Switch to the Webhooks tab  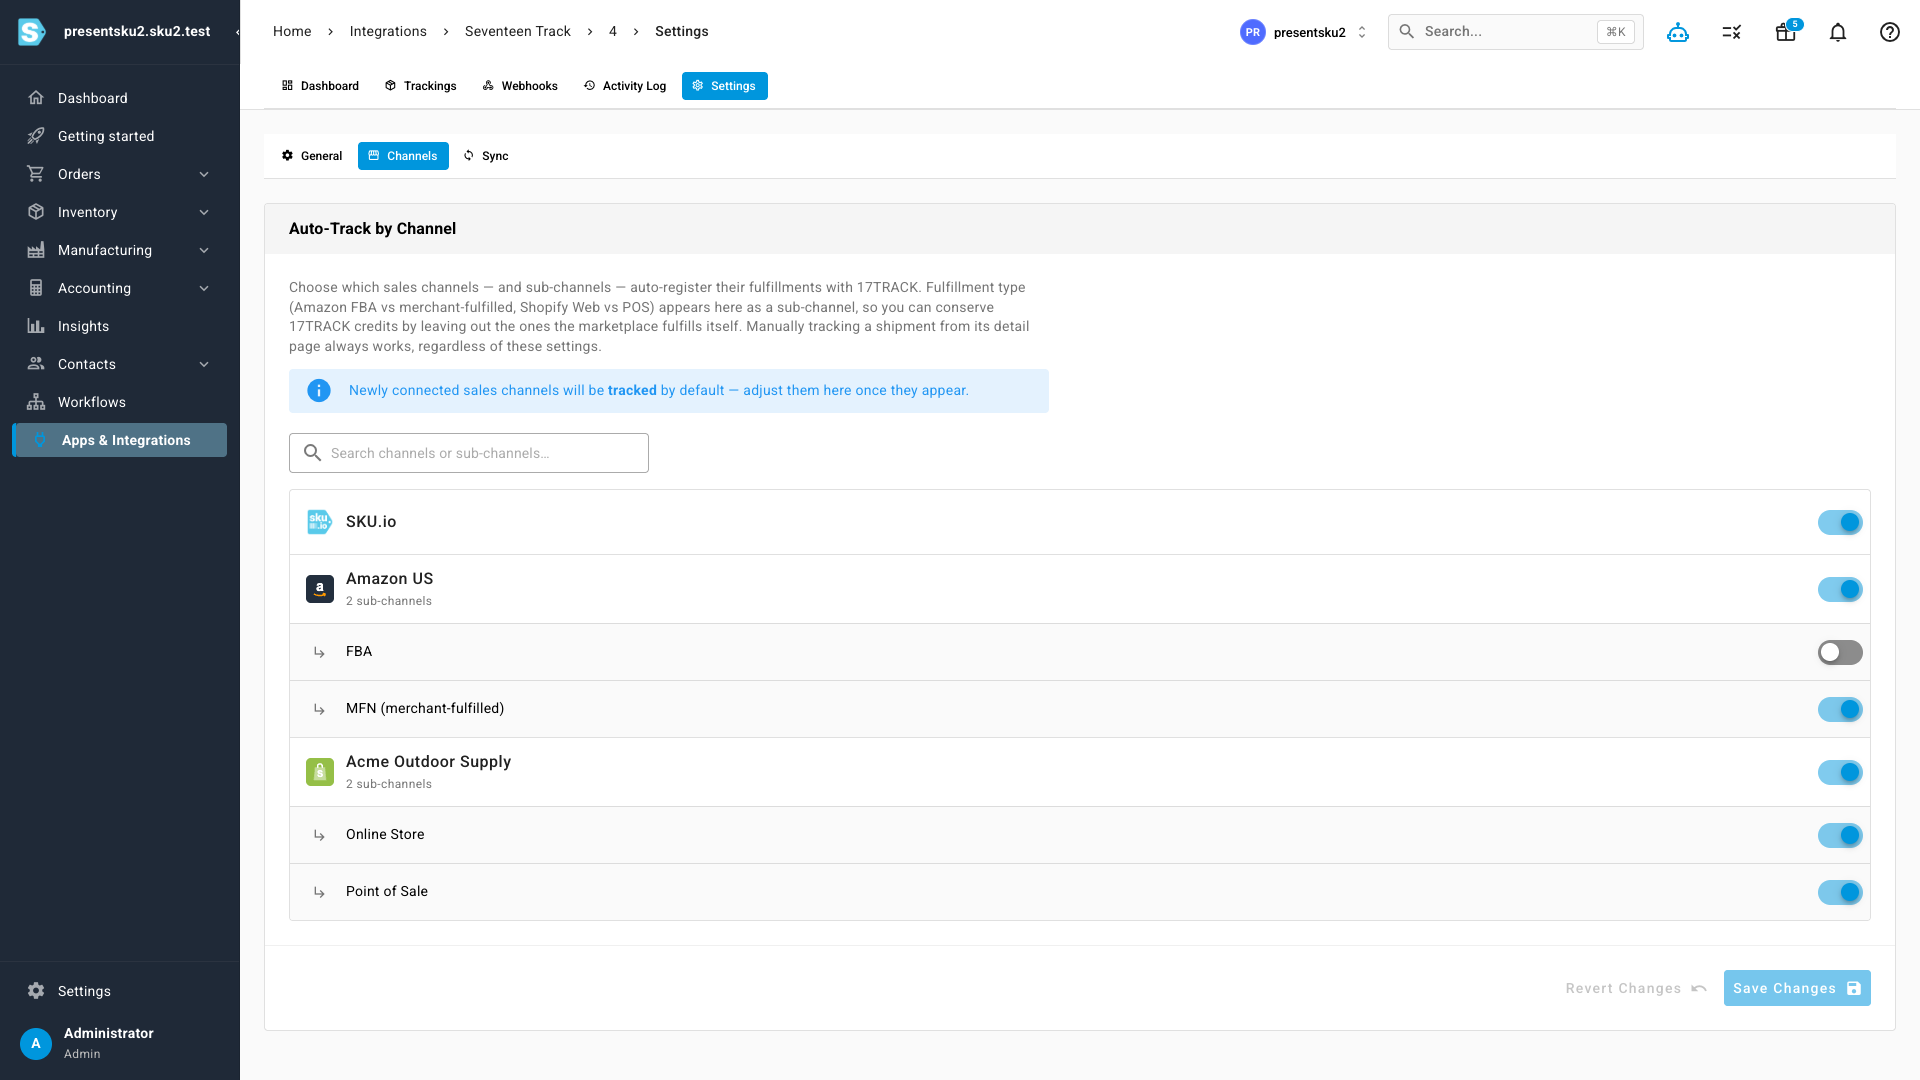coord(520,86)
